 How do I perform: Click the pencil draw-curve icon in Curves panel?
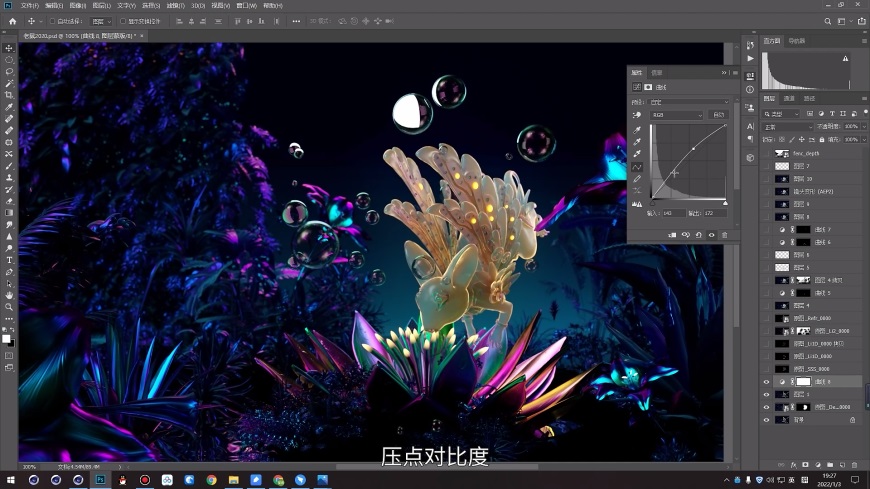tap(637, 179)
